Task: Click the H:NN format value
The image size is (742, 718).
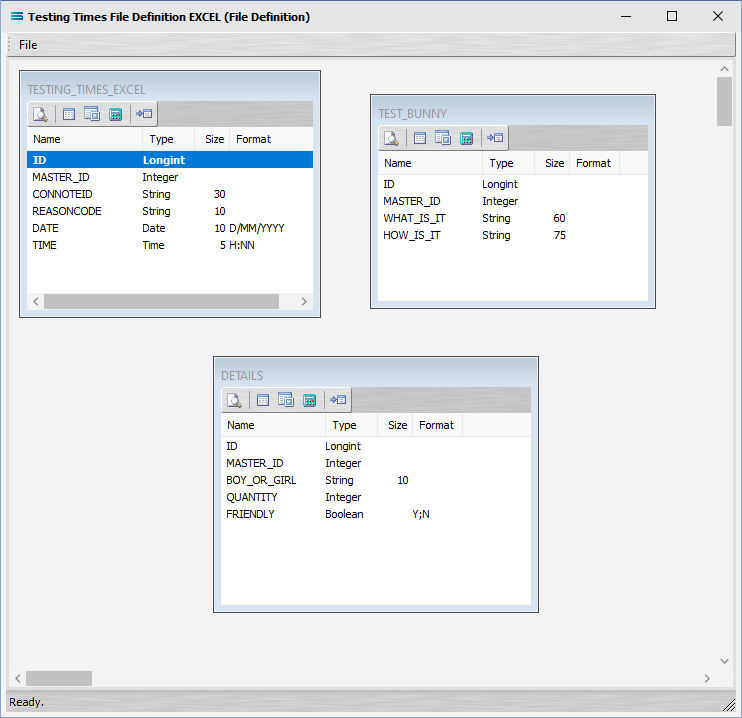Action: [x=242, y=245]
